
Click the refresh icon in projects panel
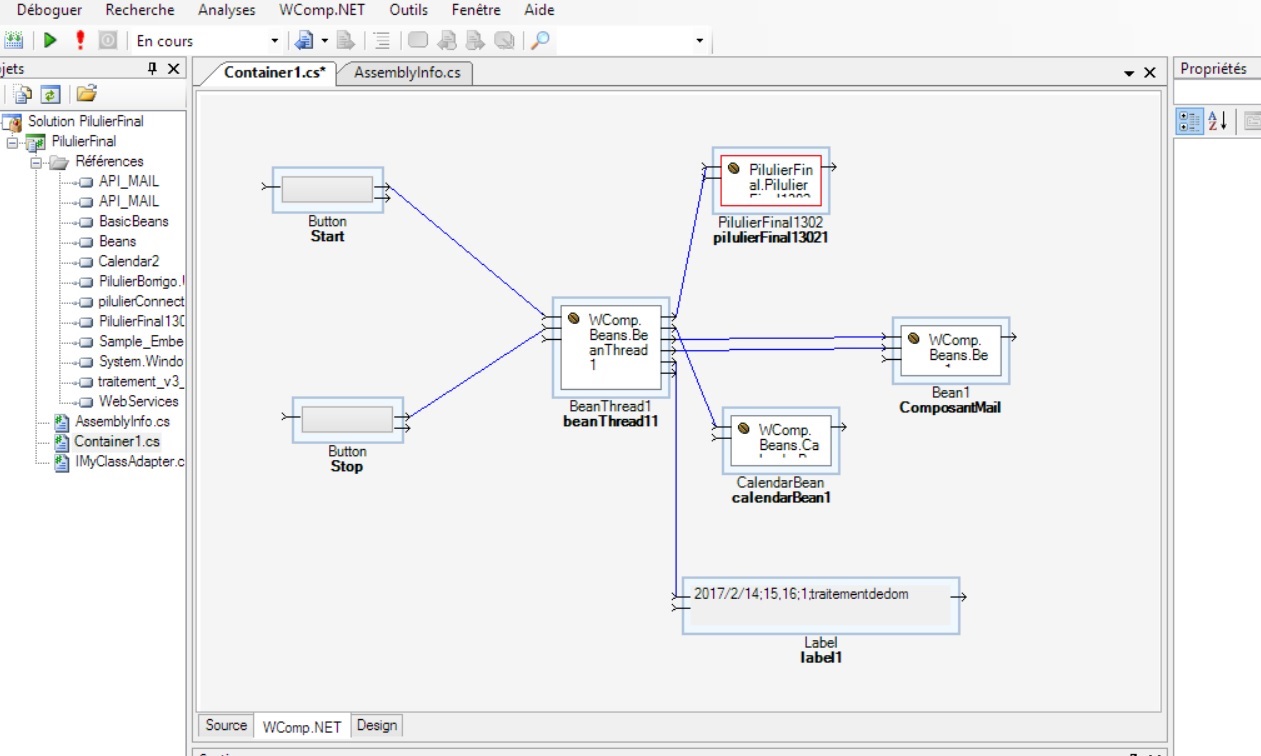coord(50,94)
